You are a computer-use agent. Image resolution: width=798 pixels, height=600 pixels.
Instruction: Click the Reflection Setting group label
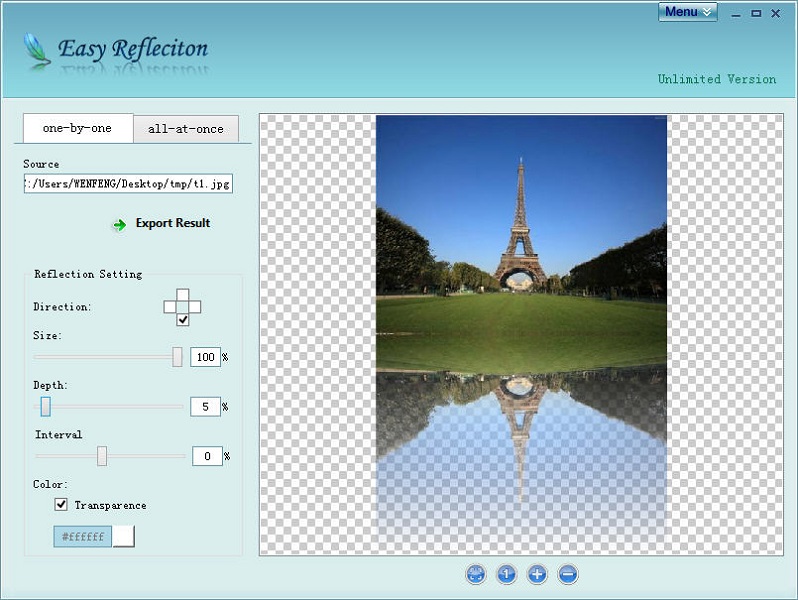[x=88, y=274]
